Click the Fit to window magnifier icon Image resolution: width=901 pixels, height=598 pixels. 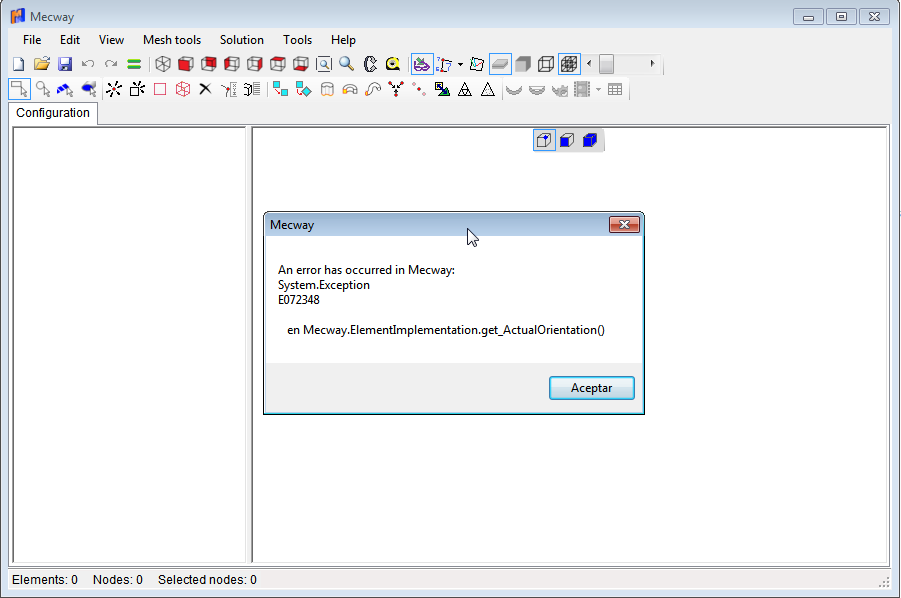tap(324, 64)
